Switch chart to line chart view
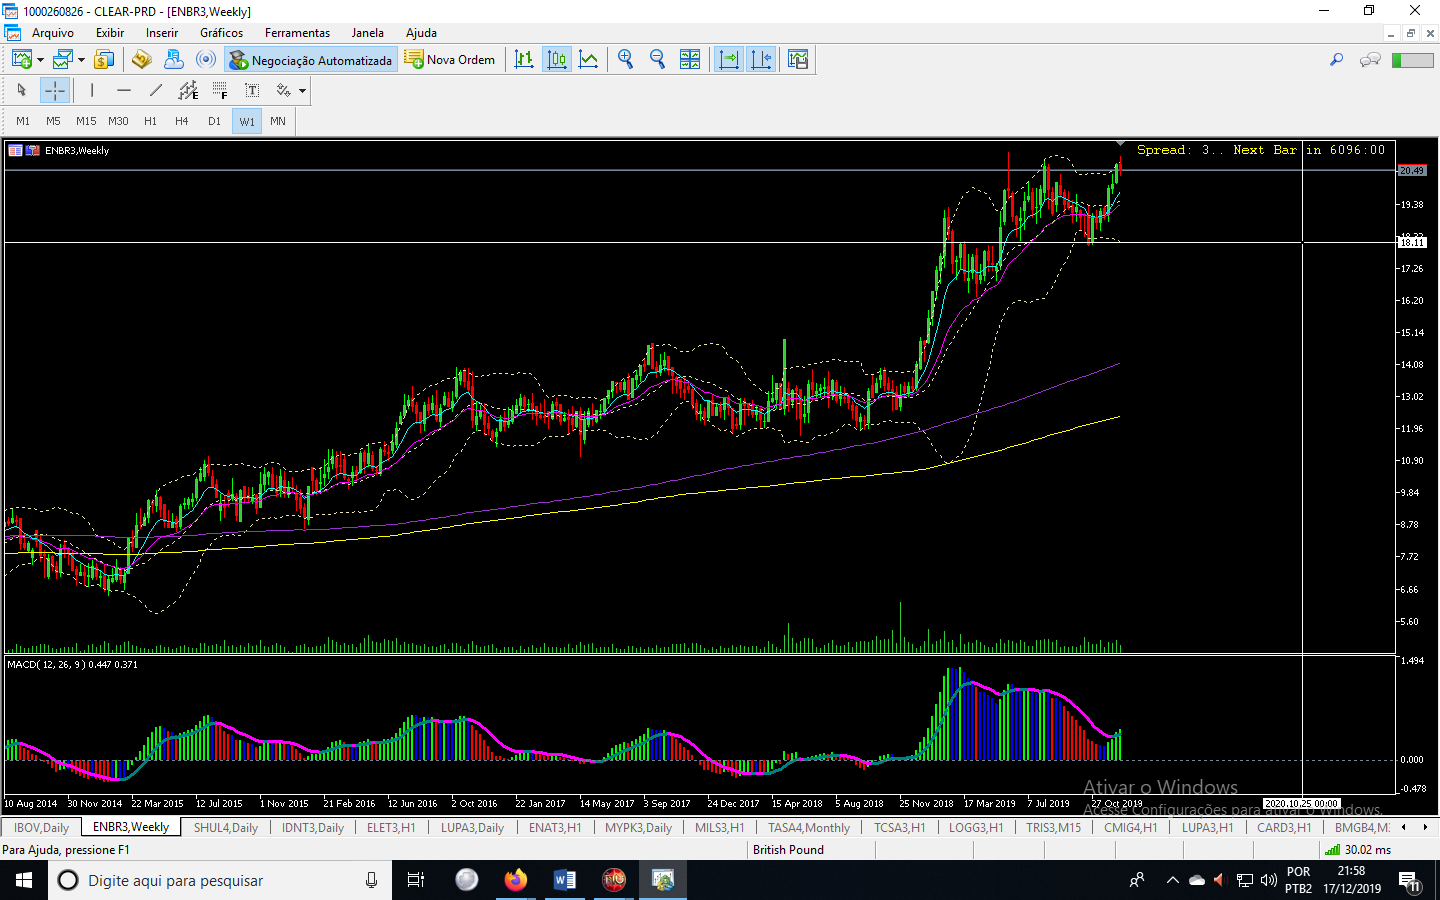Image resolution: width=1440 pixels, height=900 pixels. click(589, 60)
